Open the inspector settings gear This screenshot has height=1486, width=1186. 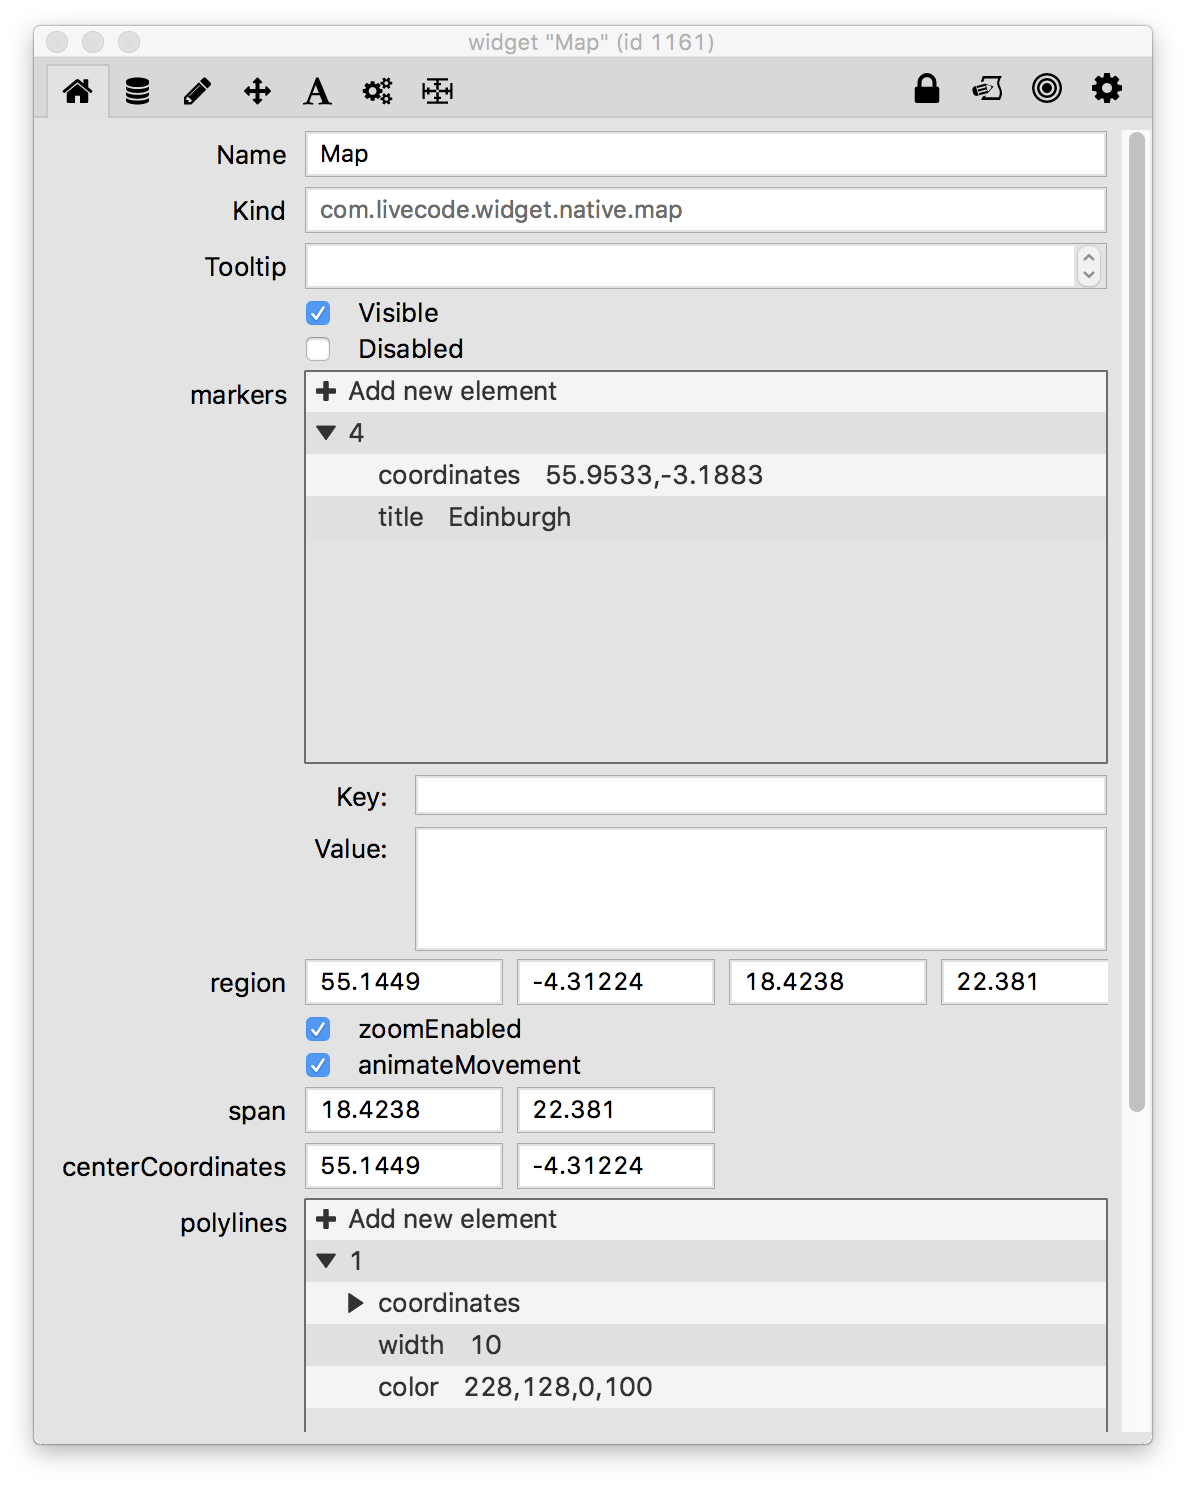pyautogui.click(x=1107, y=89)
